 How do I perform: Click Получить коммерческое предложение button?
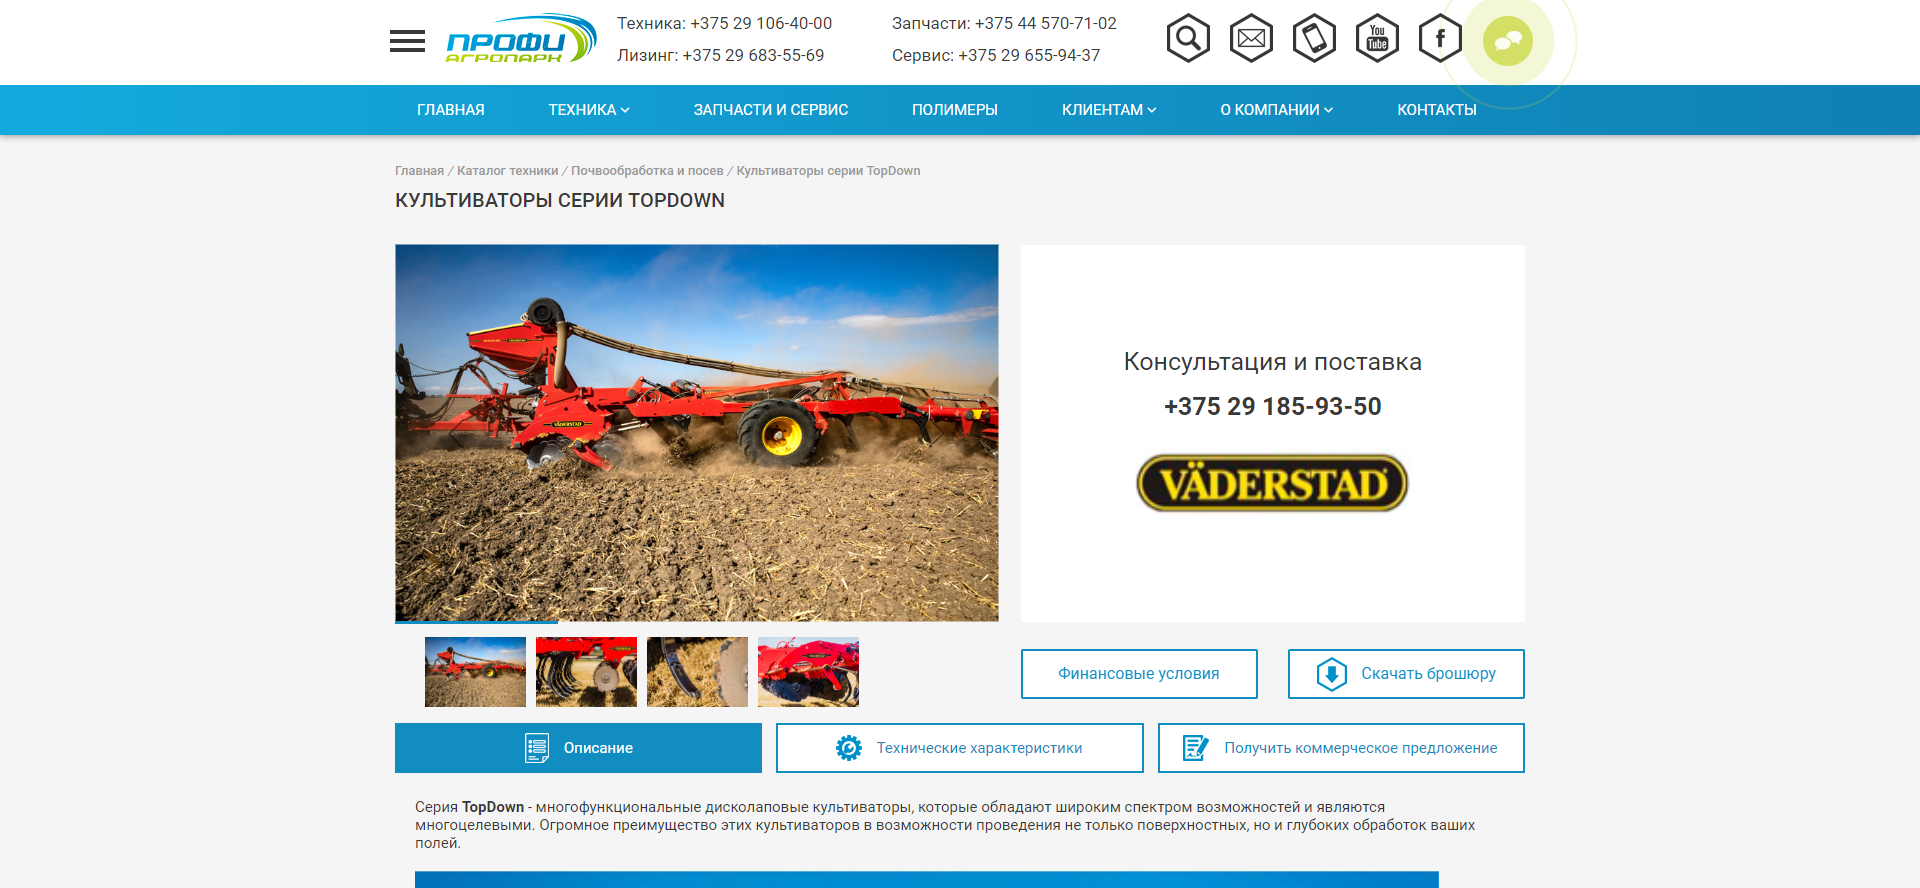[1341, 748]
